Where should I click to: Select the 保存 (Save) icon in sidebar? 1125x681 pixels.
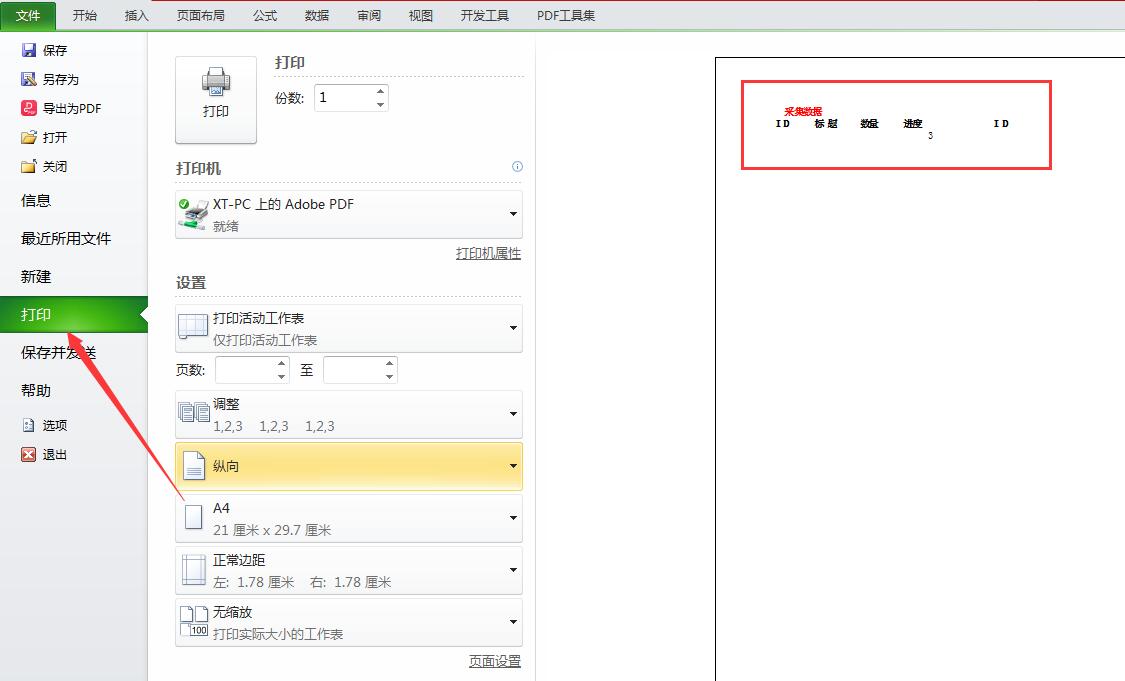(x=26, y=50)
